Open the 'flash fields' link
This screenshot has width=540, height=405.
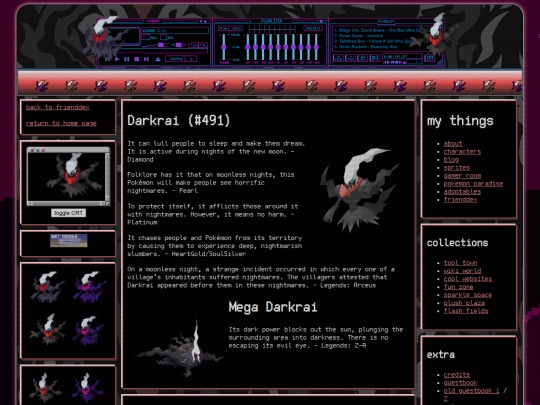(x=466, y=311)
